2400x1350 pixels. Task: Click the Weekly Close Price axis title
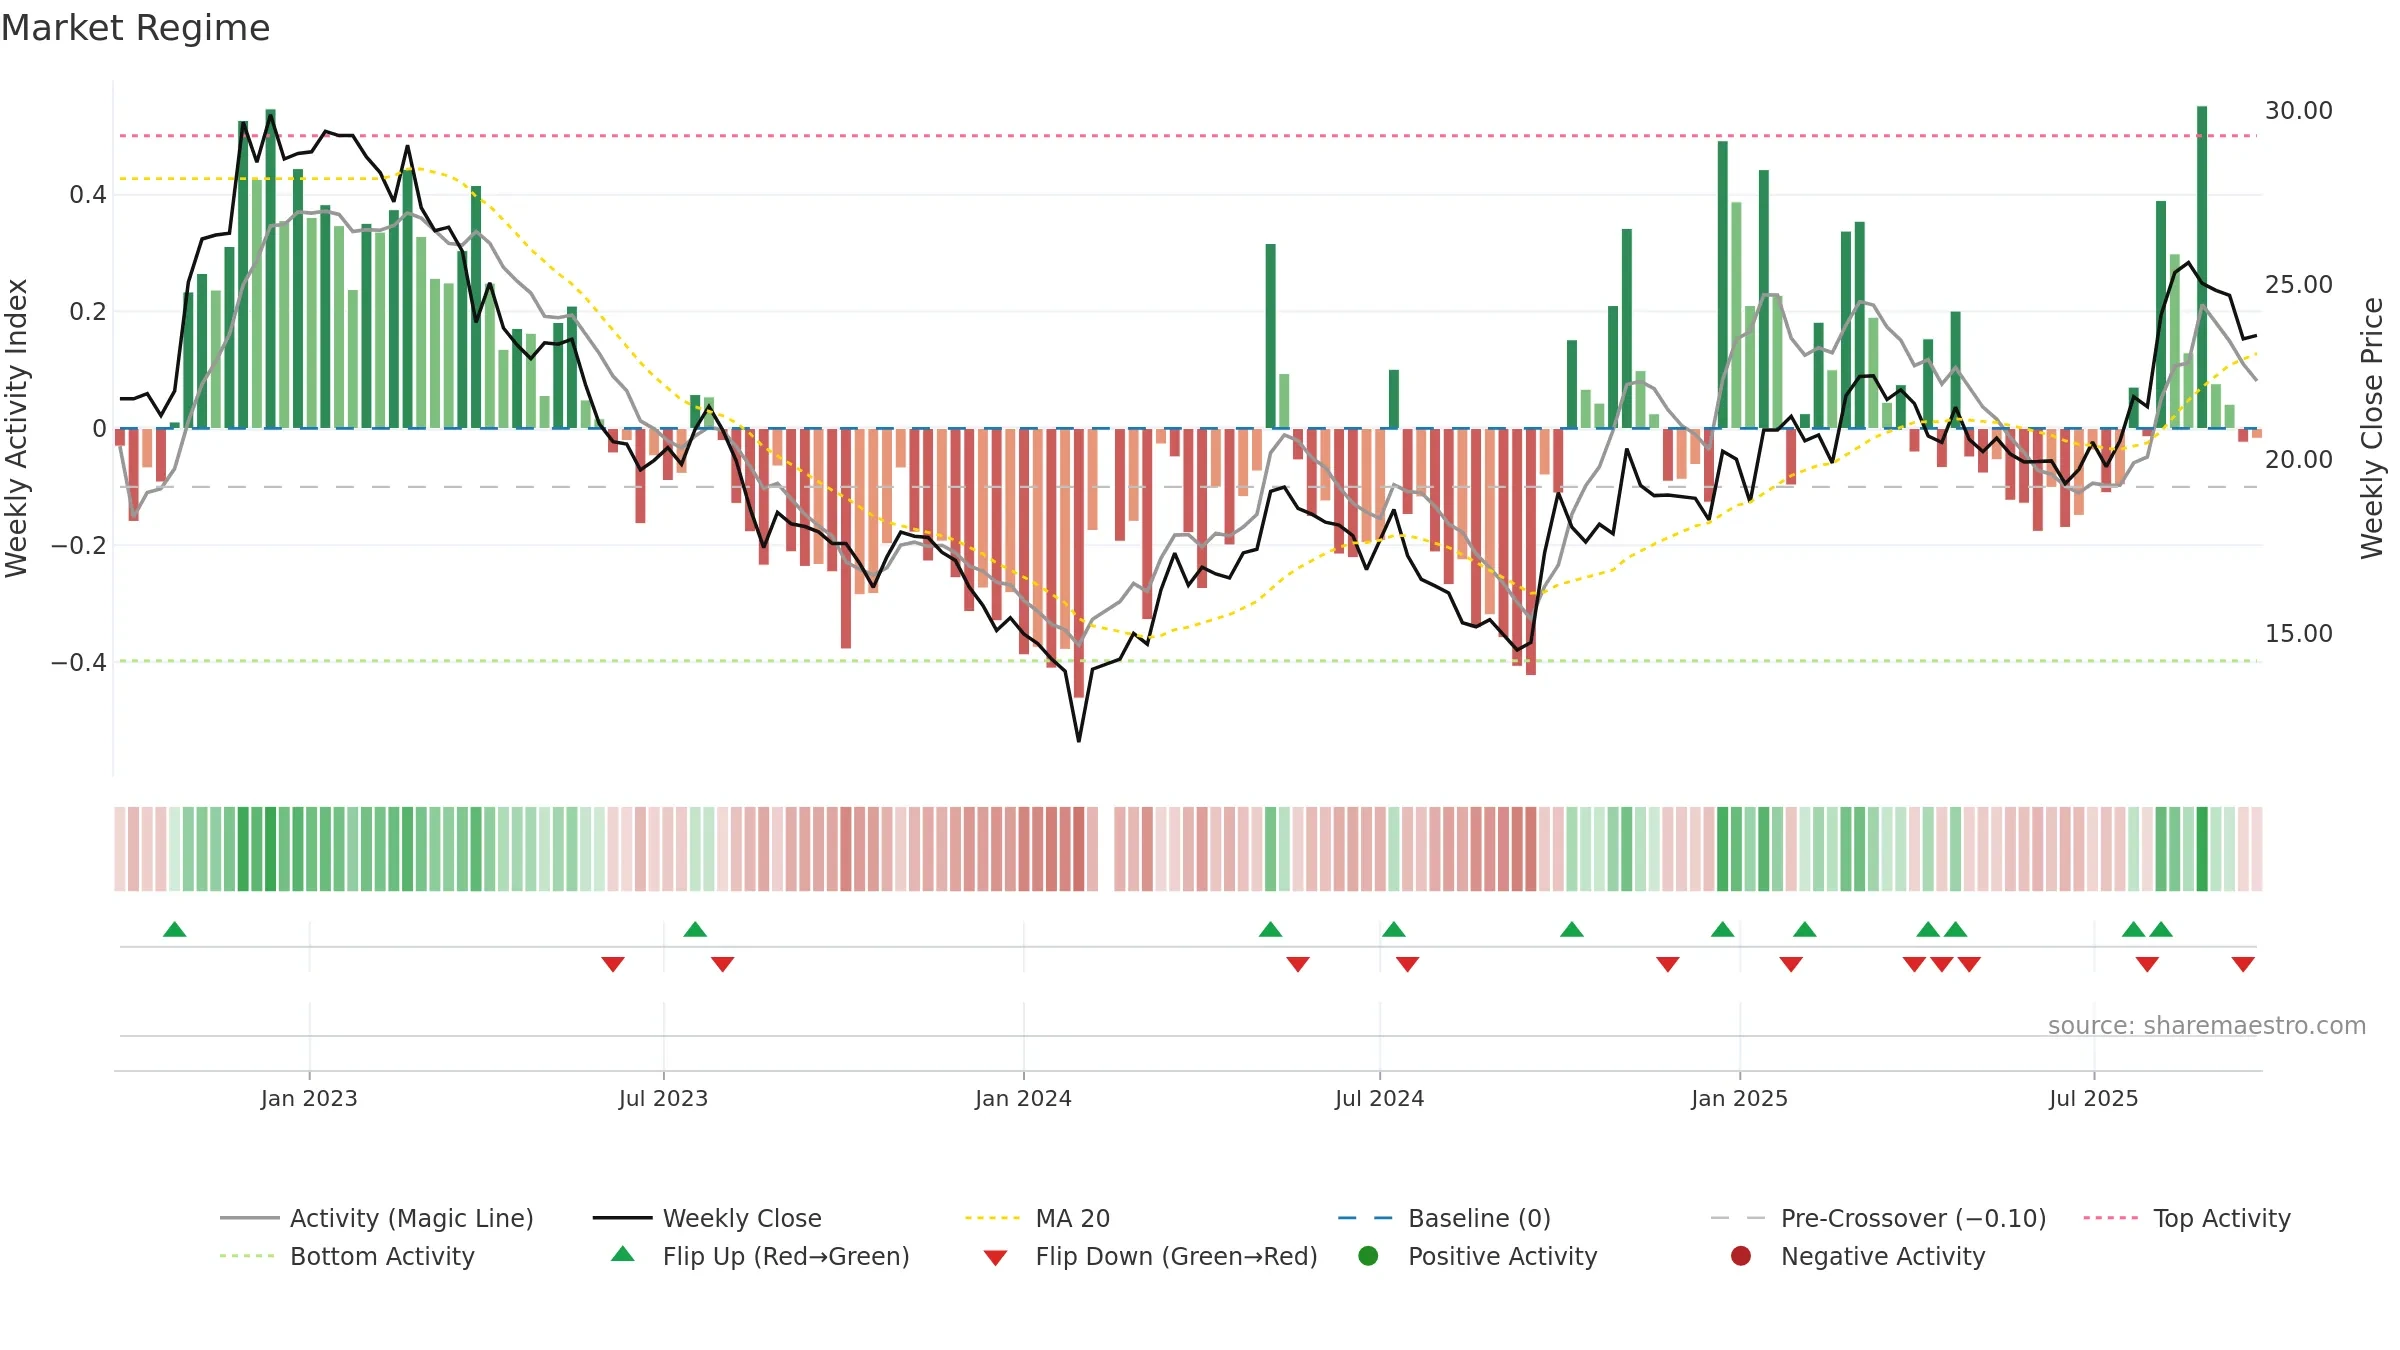[x=2372, y=428]
